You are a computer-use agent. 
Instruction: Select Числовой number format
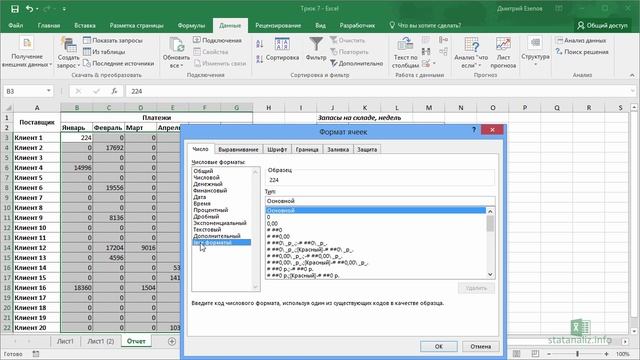click(x=207, y=178)
